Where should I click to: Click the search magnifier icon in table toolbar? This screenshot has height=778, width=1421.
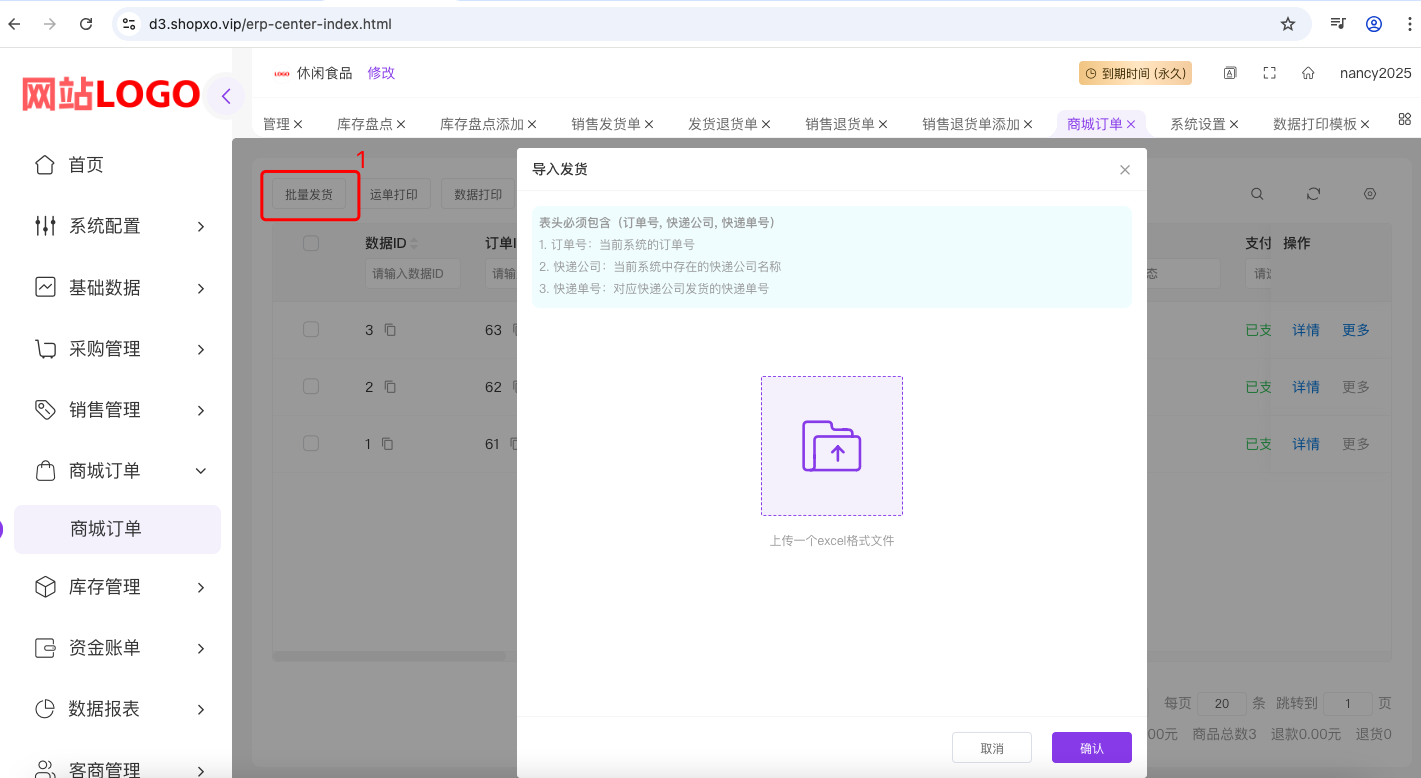coord(1257,194)
